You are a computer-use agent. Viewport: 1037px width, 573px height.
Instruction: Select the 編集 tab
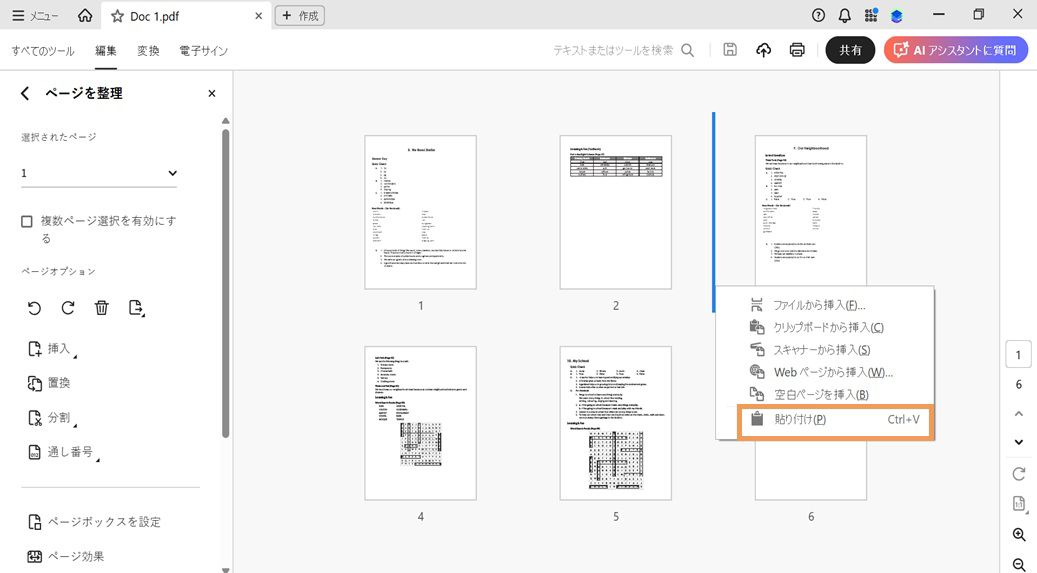pos(106,50)
